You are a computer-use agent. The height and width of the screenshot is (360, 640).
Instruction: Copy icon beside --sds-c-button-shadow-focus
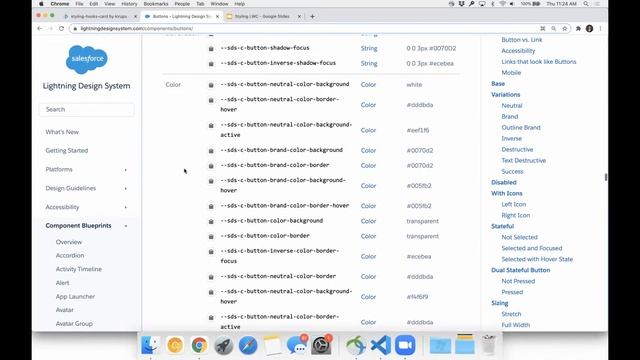tap(211, 49)
